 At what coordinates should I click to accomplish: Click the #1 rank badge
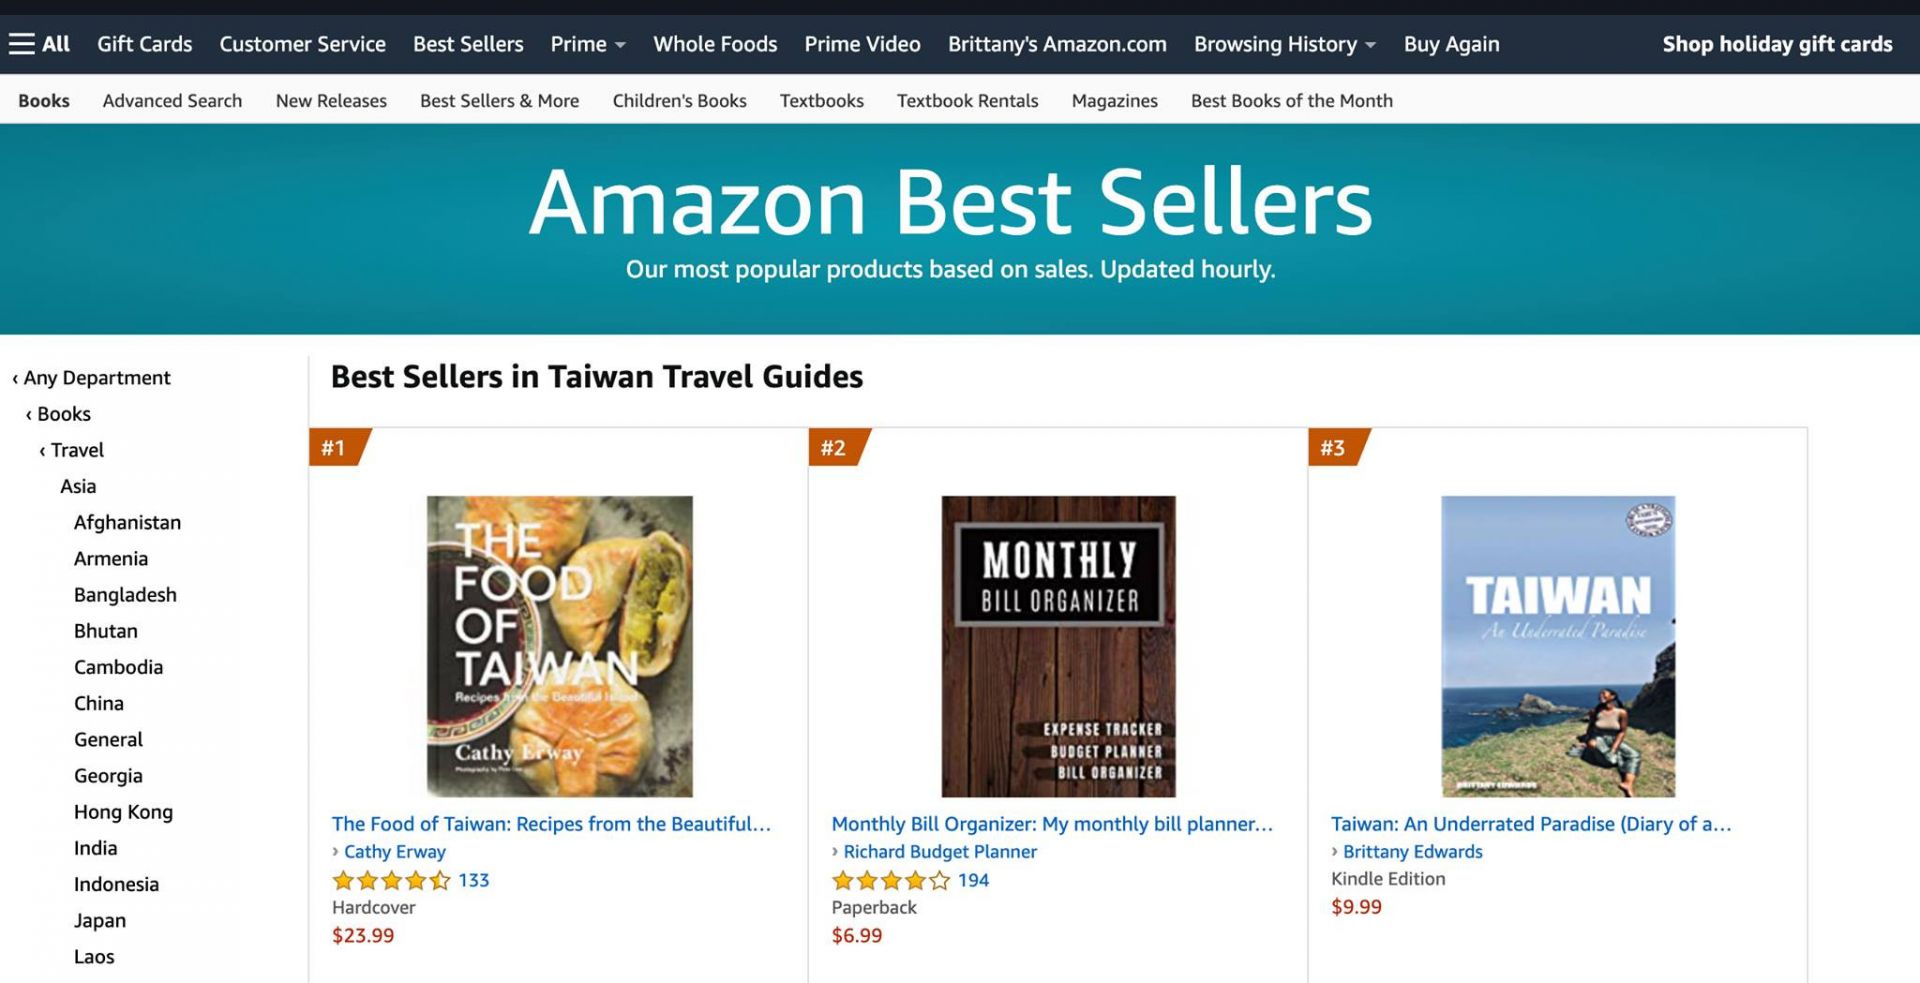pos(335,447)
